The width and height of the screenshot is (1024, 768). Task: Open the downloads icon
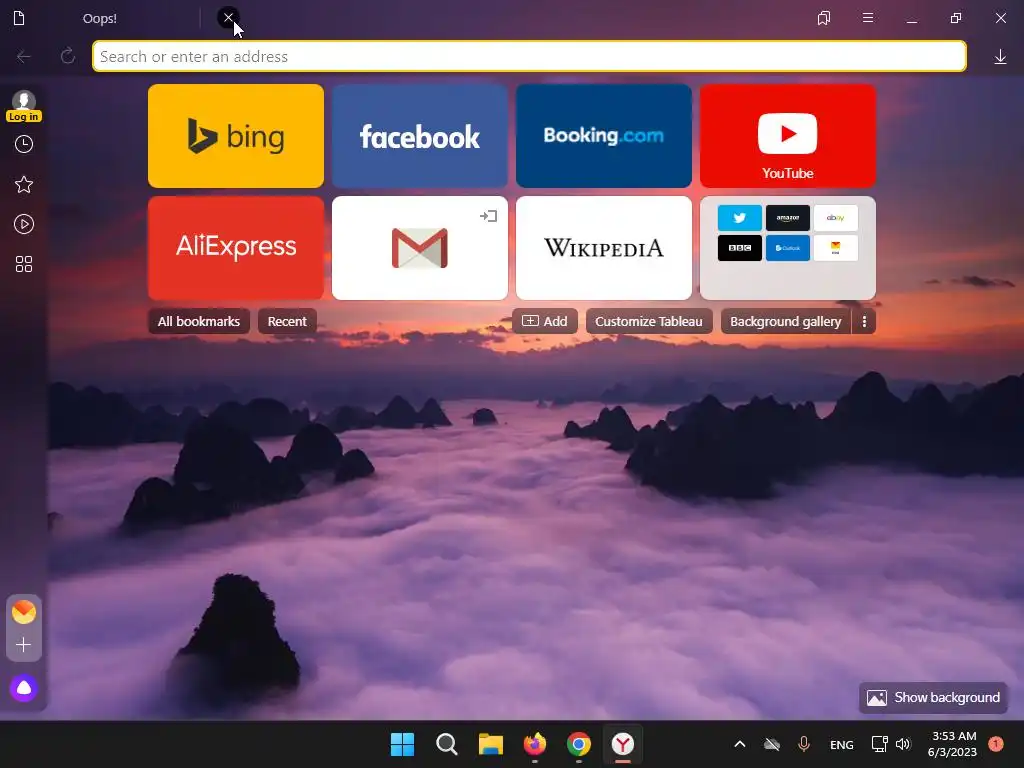click(x=1000, y=57)
